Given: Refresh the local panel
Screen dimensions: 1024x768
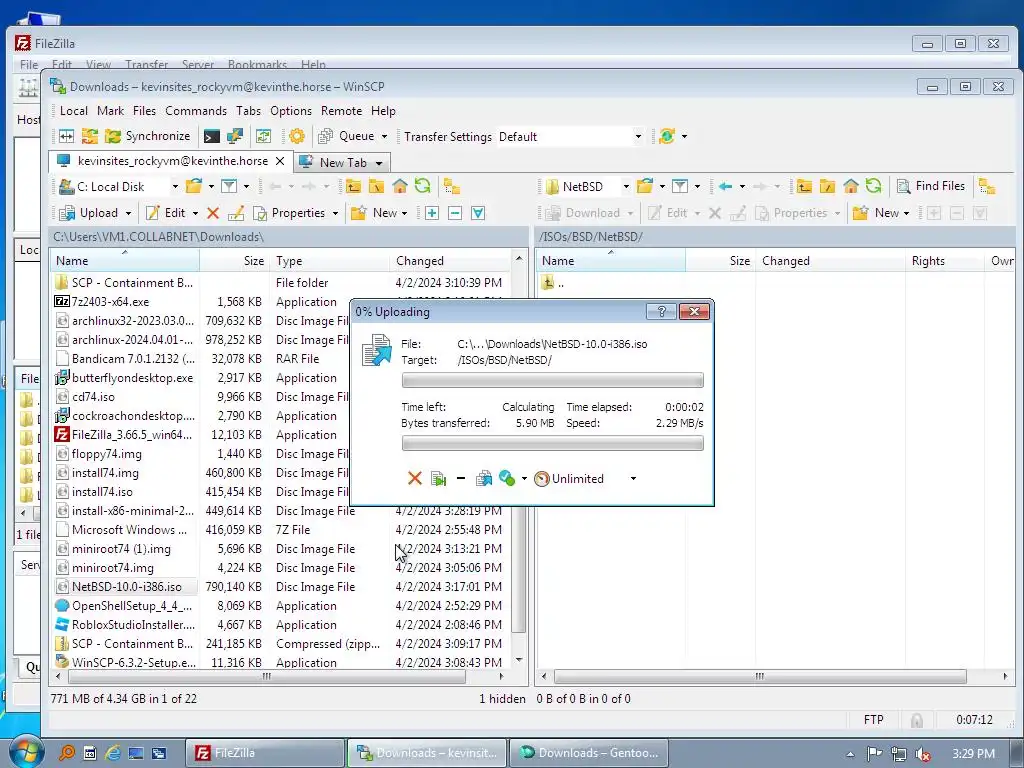Looking at the screenshot, I should pos(423,186).
